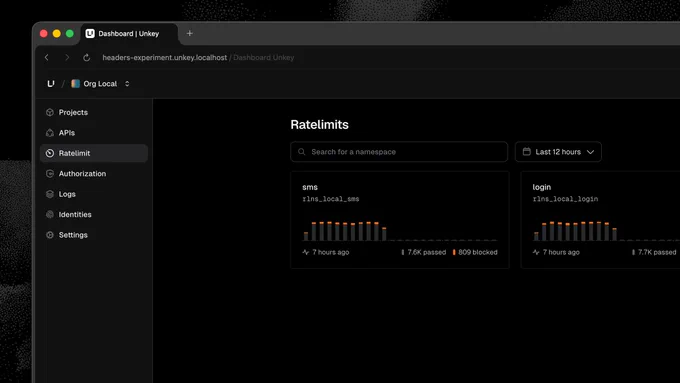
Task: Click the Identities fingerprint icon
Action: (x=50, y=214)
